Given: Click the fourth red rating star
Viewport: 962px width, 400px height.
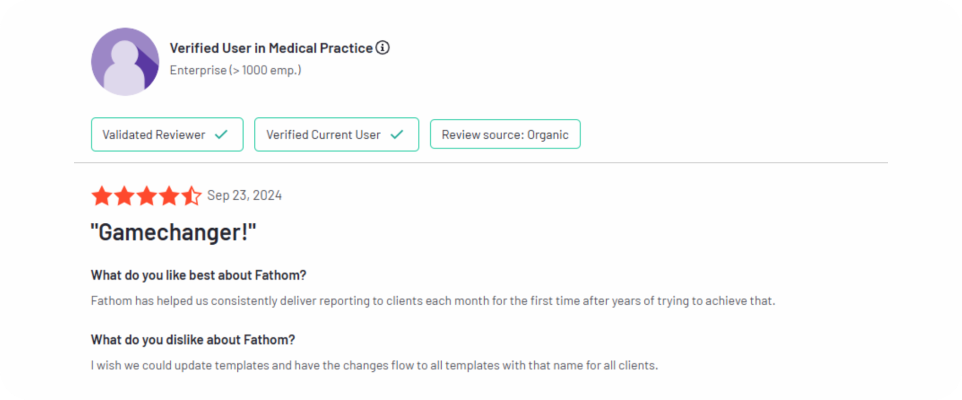Looking at the screenshot, I should (169, 196).
